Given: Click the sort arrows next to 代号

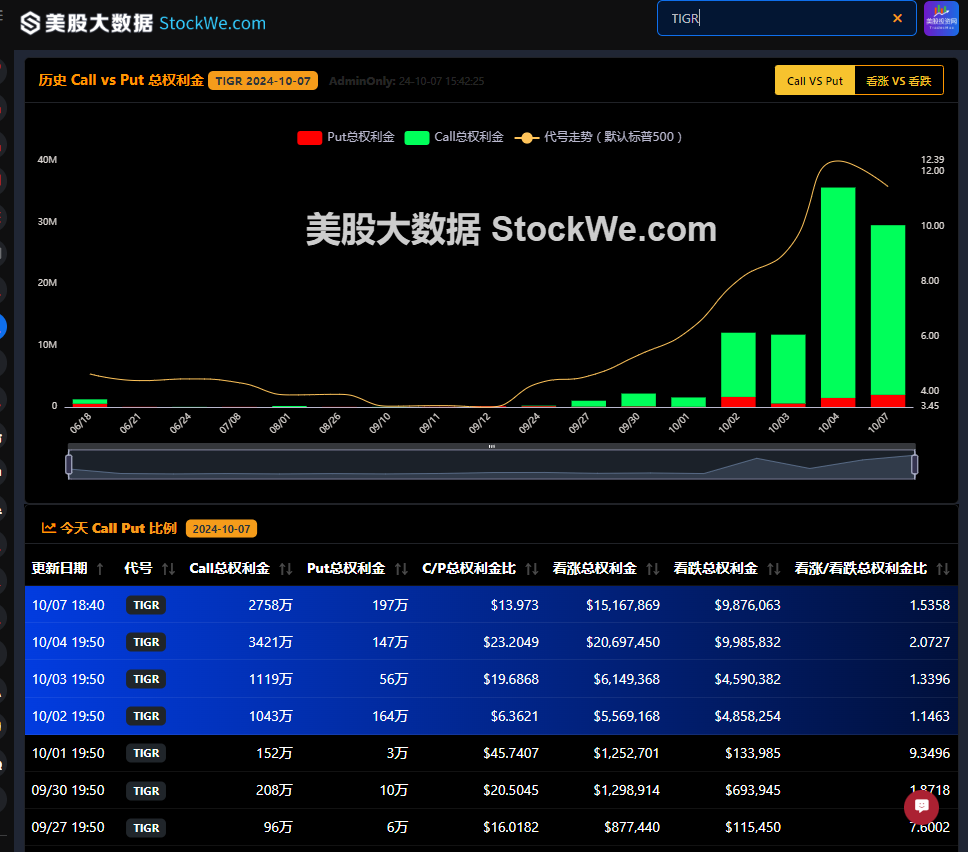Looking at the screenshot, I should coord(168,569).
